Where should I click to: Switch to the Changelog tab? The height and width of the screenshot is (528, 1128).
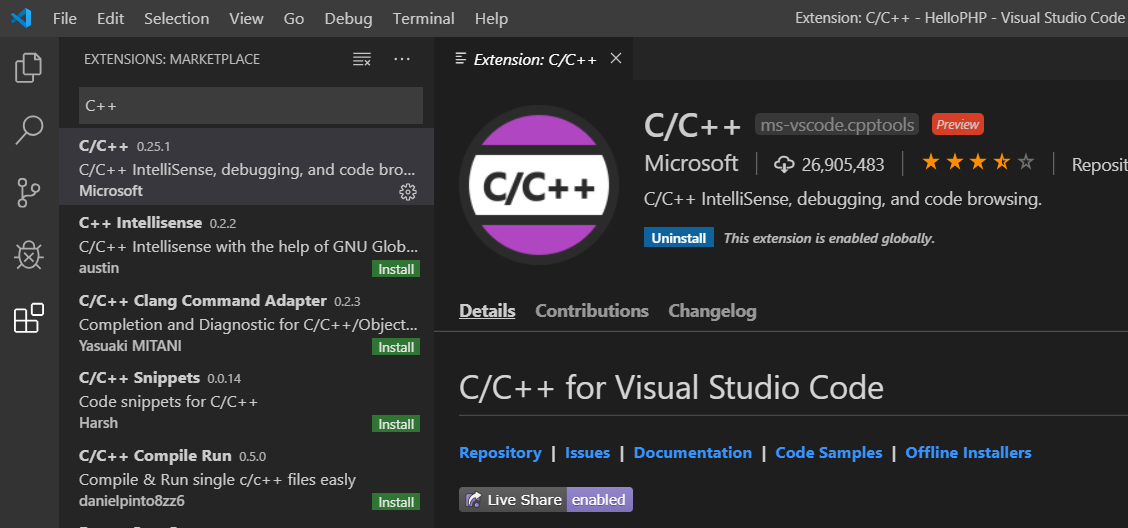tap(712, 311)
